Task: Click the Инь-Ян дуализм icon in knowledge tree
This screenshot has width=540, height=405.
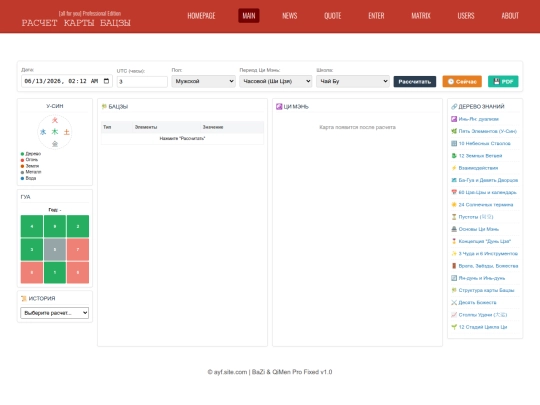Action: [x=454, y=119]
